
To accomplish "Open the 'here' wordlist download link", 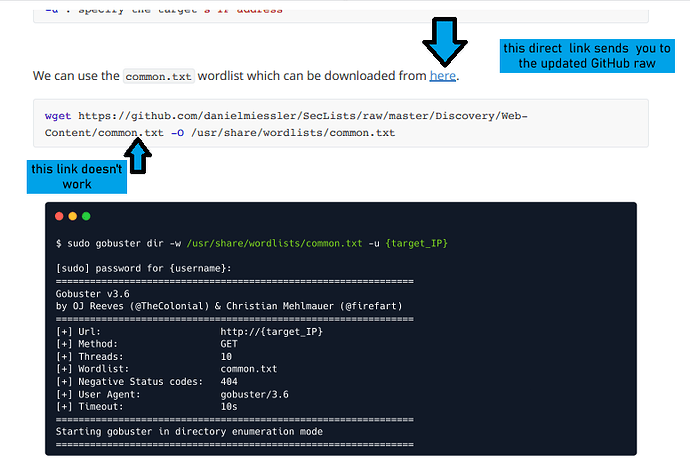I will tap(442, 76).
